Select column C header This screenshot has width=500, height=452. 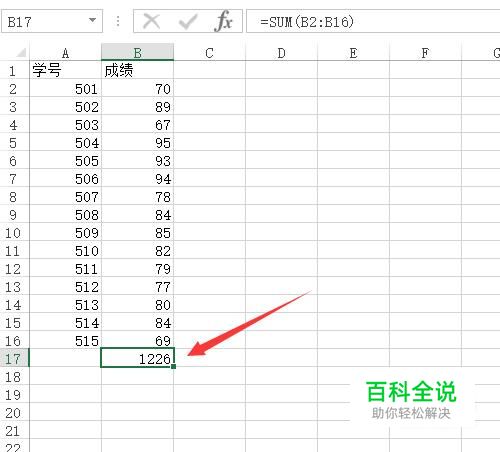tap(209, 53)
